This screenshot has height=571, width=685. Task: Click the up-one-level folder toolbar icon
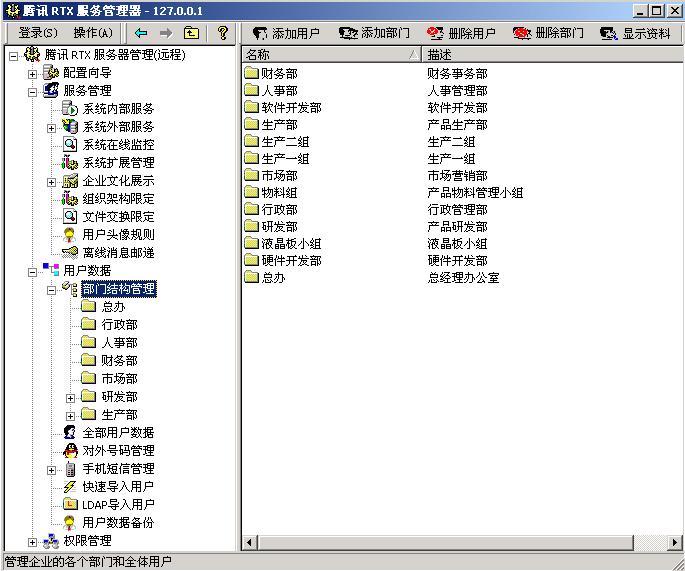191,33
